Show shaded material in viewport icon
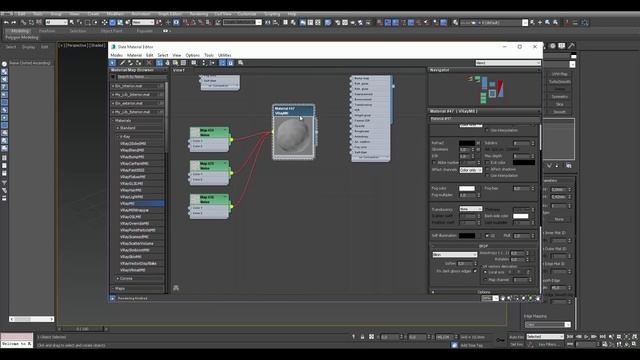The image size is (640, 360). [x=176, y=63]
